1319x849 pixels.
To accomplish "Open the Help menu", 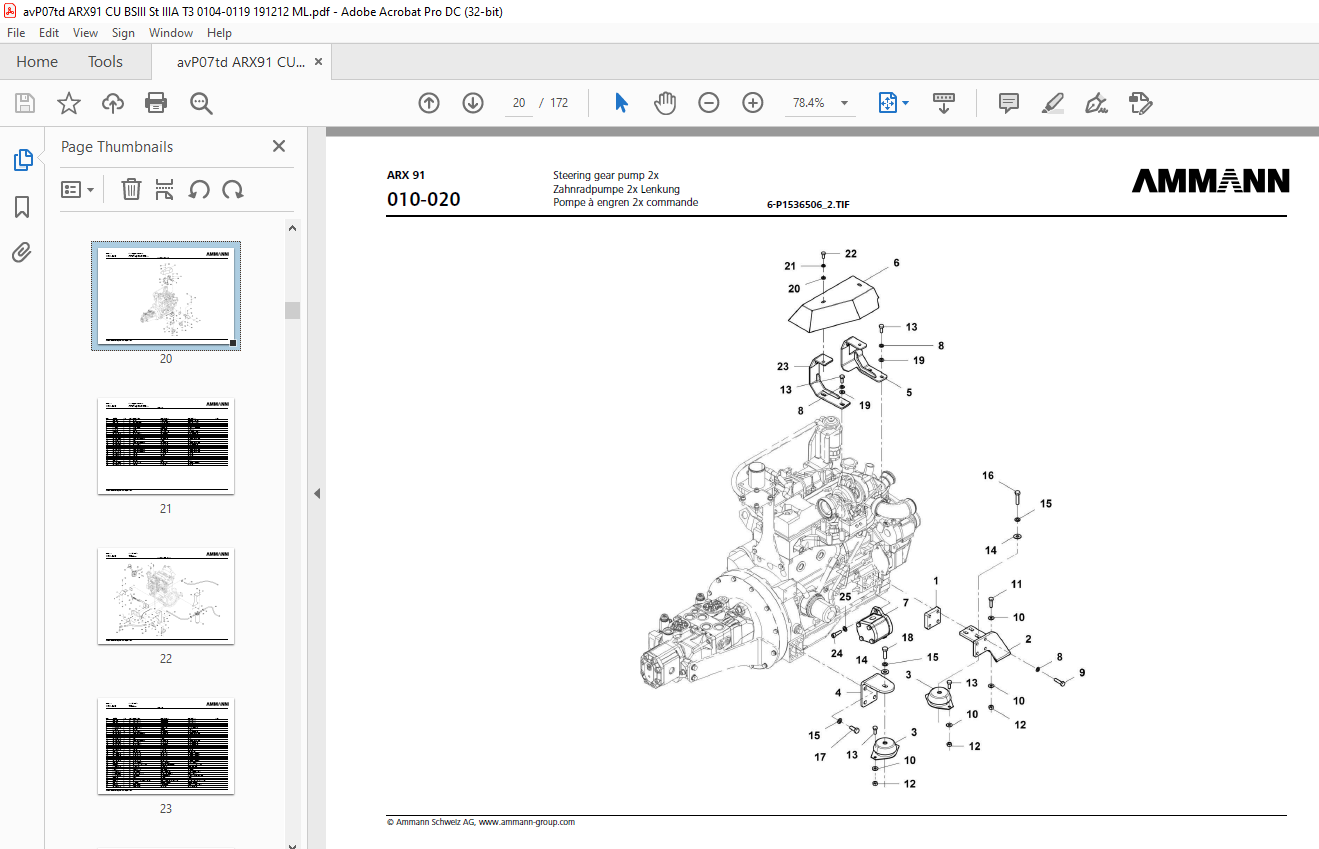I will (219, 33).
